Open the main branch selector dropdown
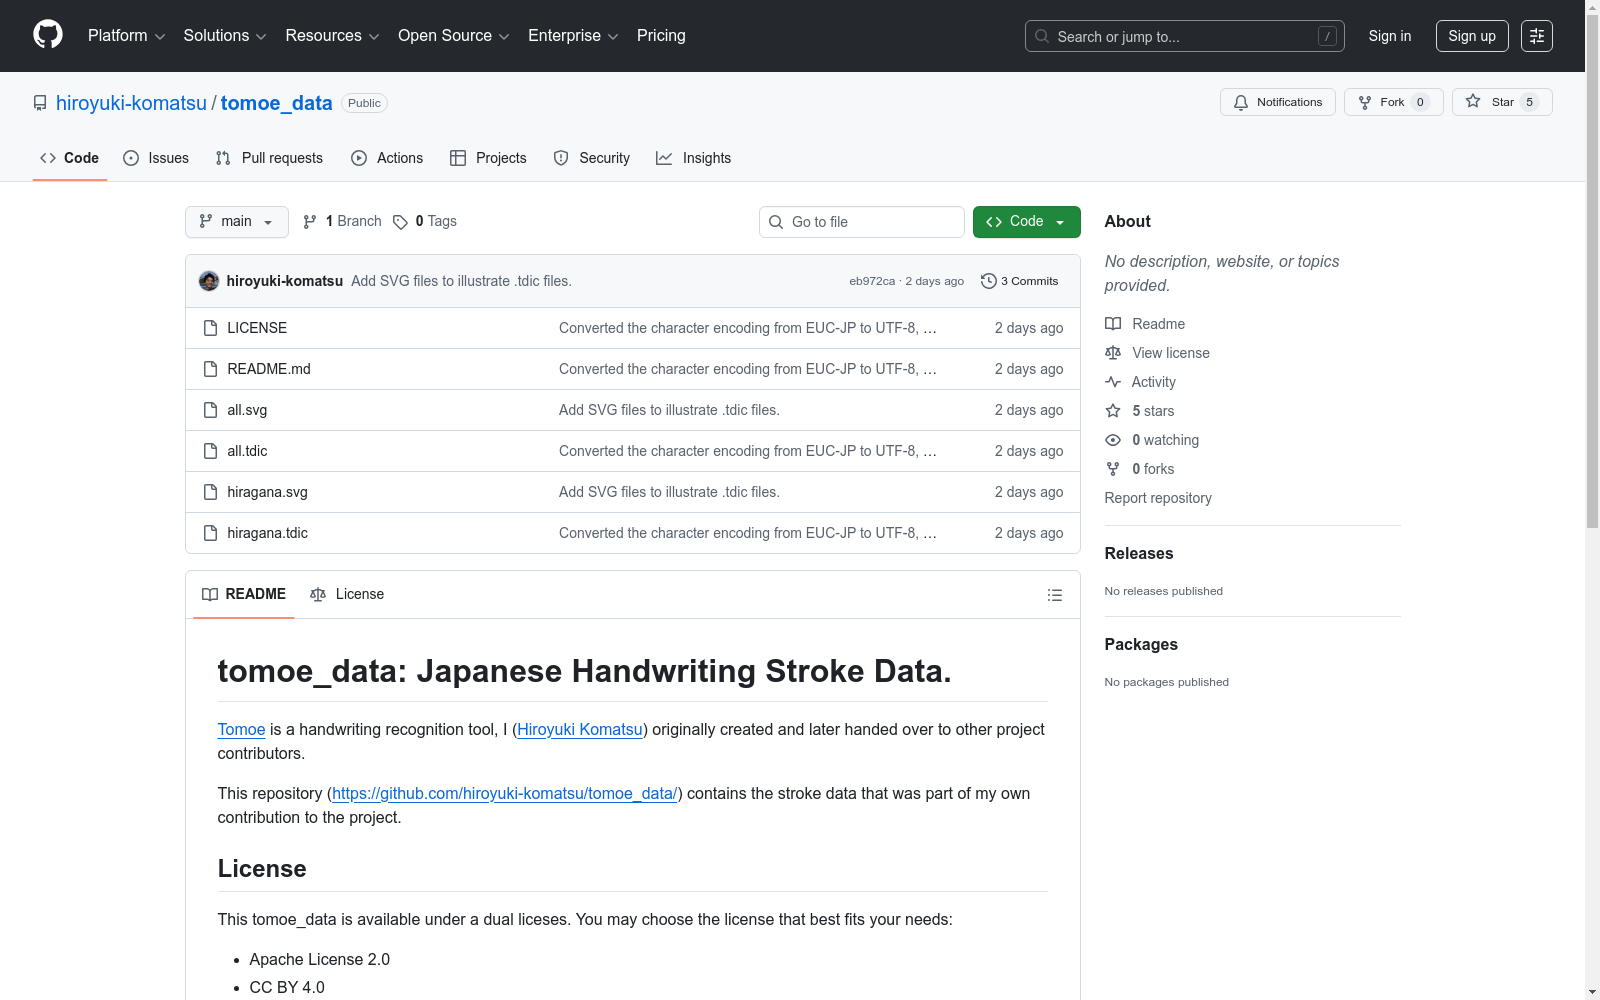Image resolution: width=1600 pixels, height=1000 pixels. tap(237, 222)
